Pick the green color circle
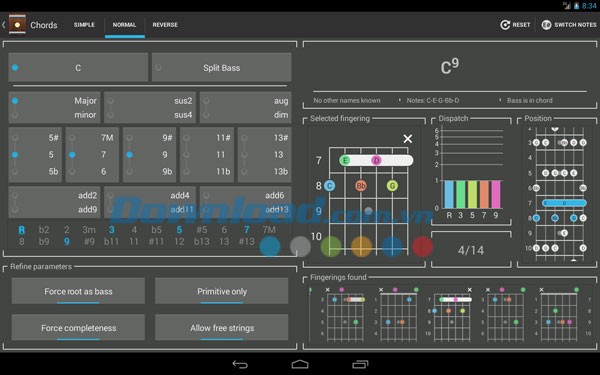600x375 pixels. point(331,246)
